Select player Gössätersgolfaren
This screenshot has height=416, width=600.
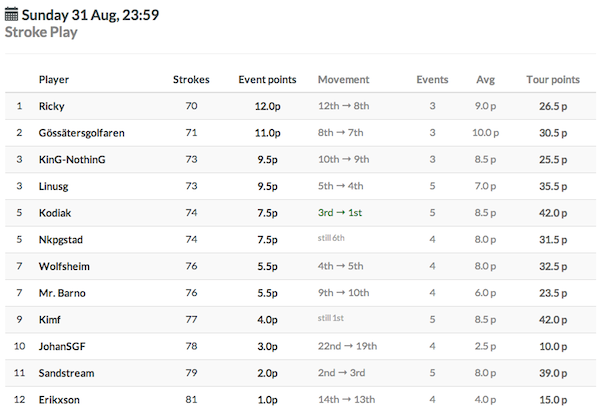(82, 133)
